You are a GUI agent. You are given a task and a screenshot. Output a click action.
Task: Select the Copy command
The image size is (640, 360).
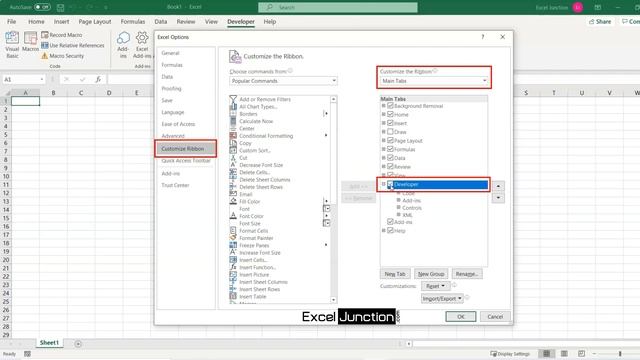coord(245,143)
